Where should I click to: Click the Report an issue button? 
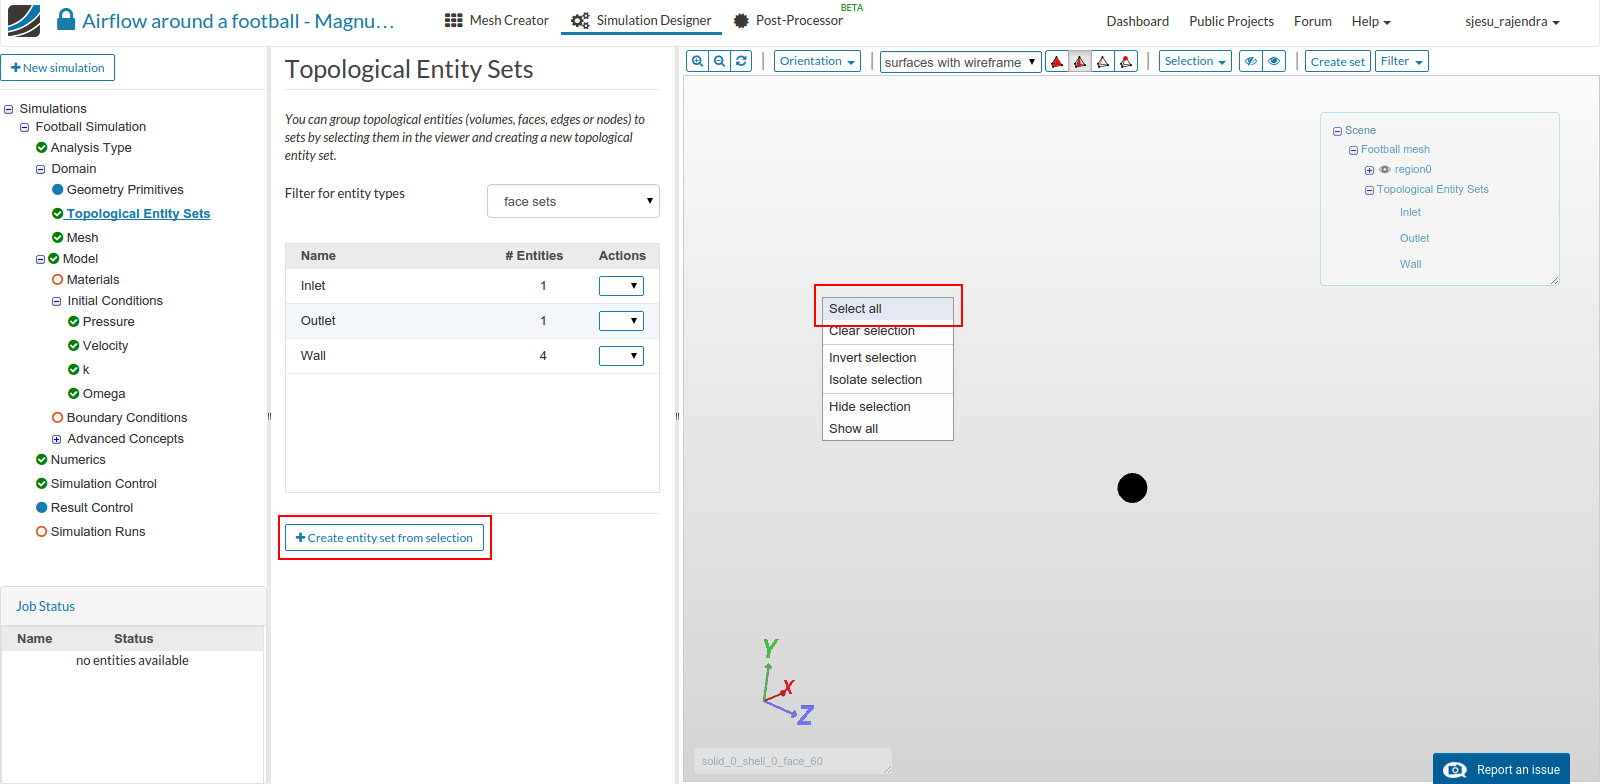point(1501,769)
